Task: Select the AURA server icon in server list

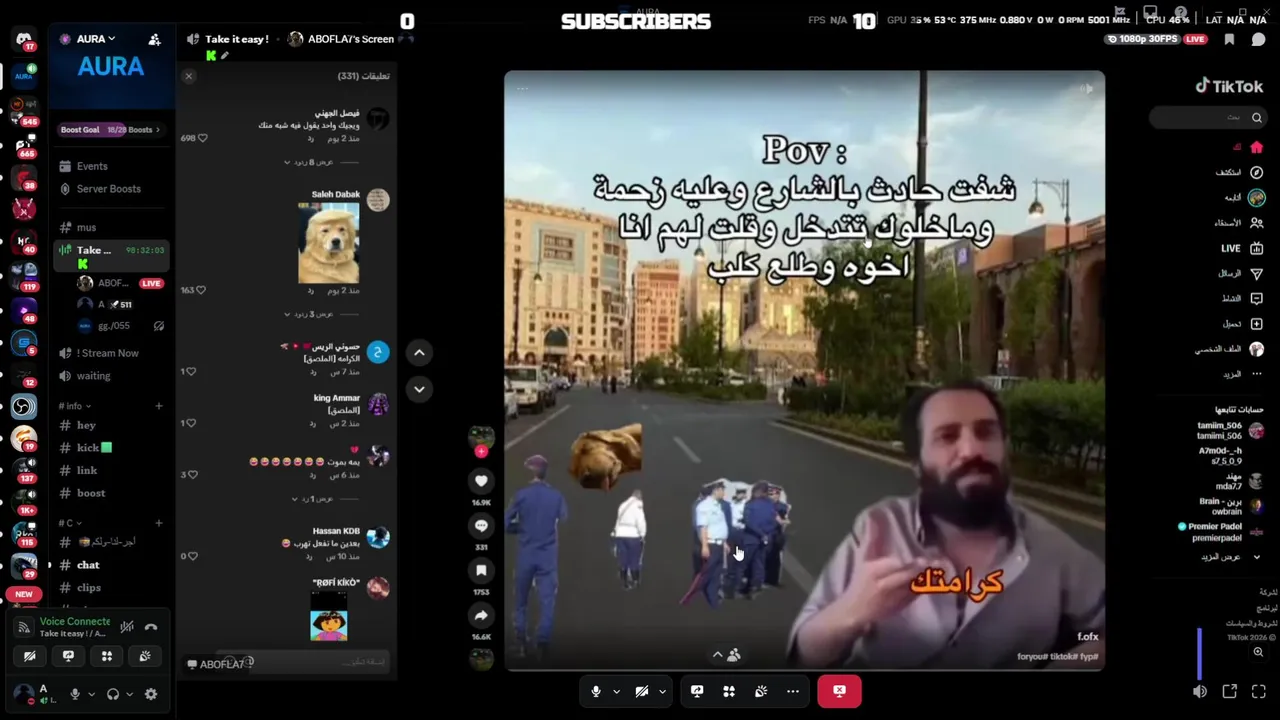Action: coord(24,75)
